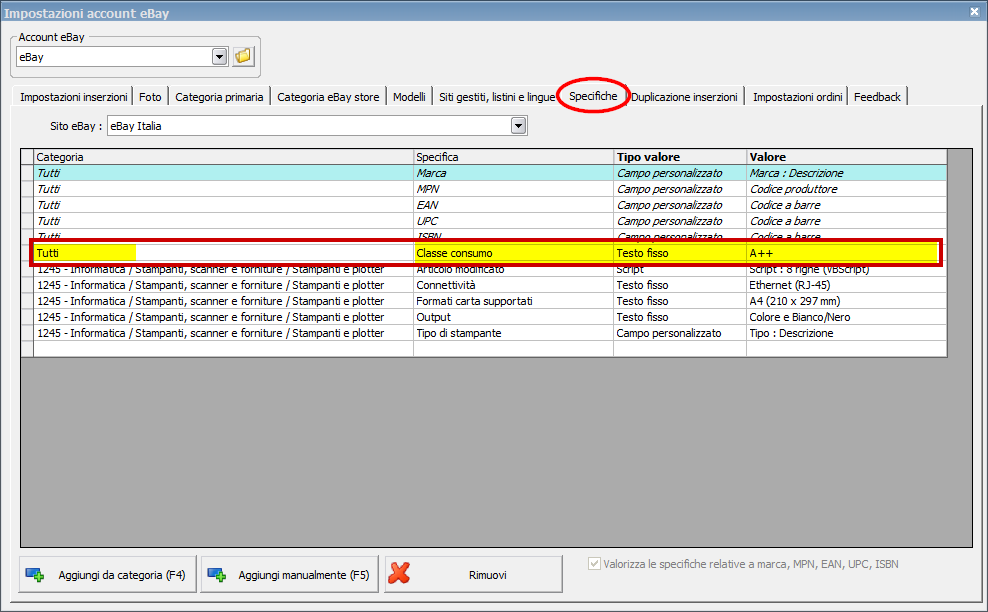
Task: Select the EAN specifica cell
Action: [514, 205]
